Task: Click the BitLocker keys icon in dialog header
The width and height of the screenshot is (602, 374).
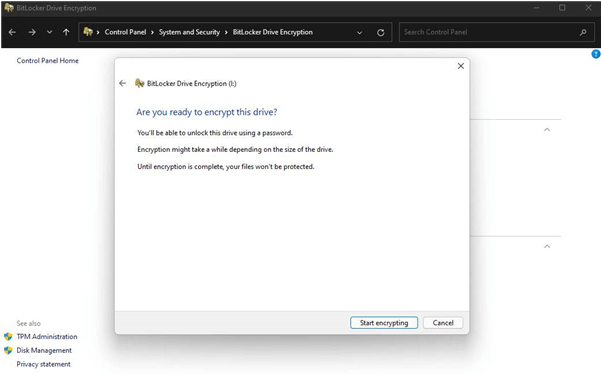Action: coord(139,83)
